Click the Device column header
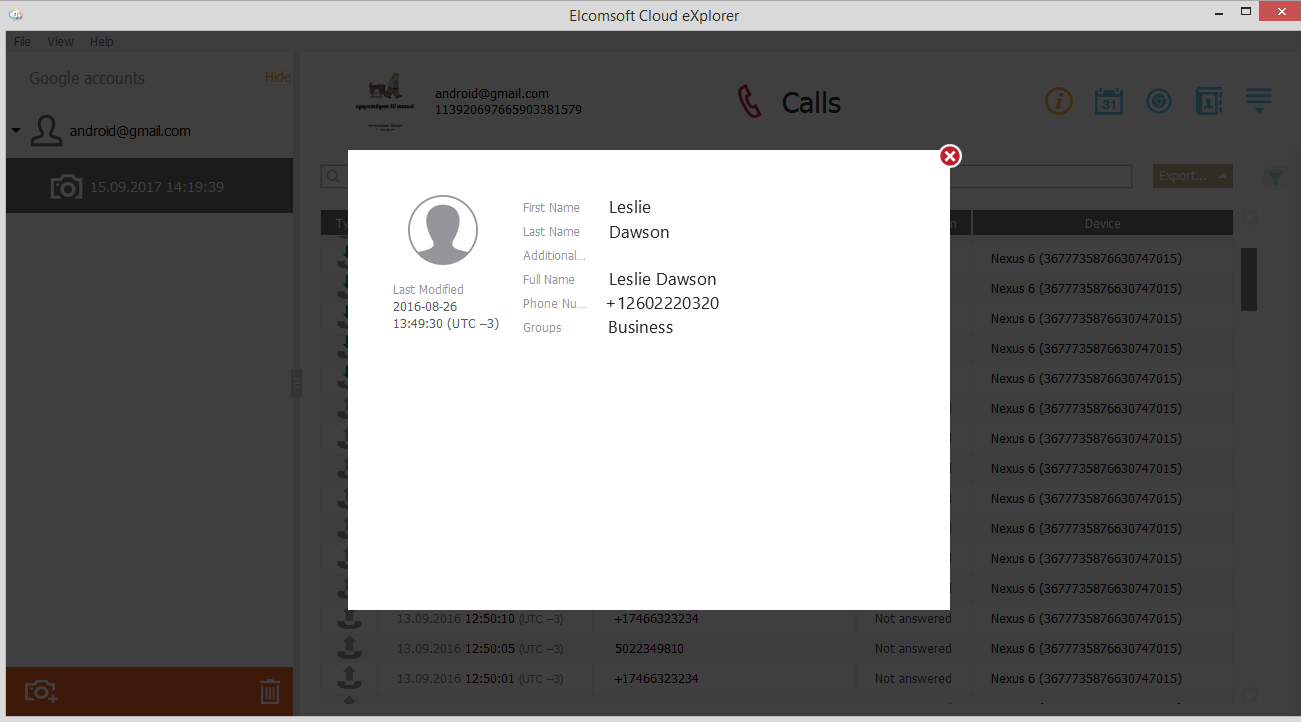The height and width of the screenshot is (722, 1301). click(1102, 223)
